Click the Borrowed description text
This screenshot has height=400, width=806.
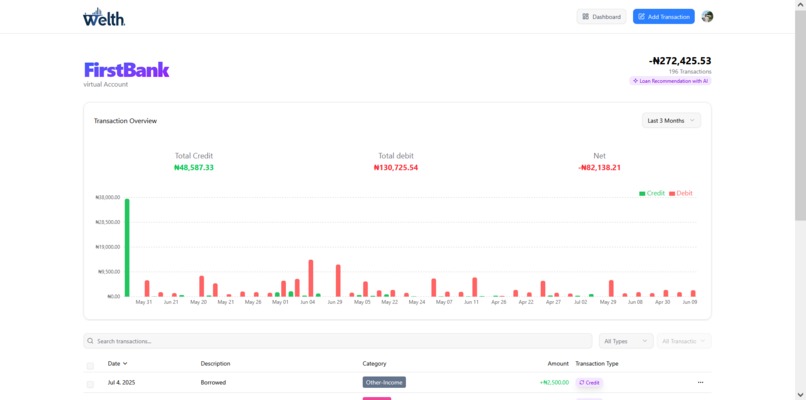pyautogui.click(x=213, y=383)
